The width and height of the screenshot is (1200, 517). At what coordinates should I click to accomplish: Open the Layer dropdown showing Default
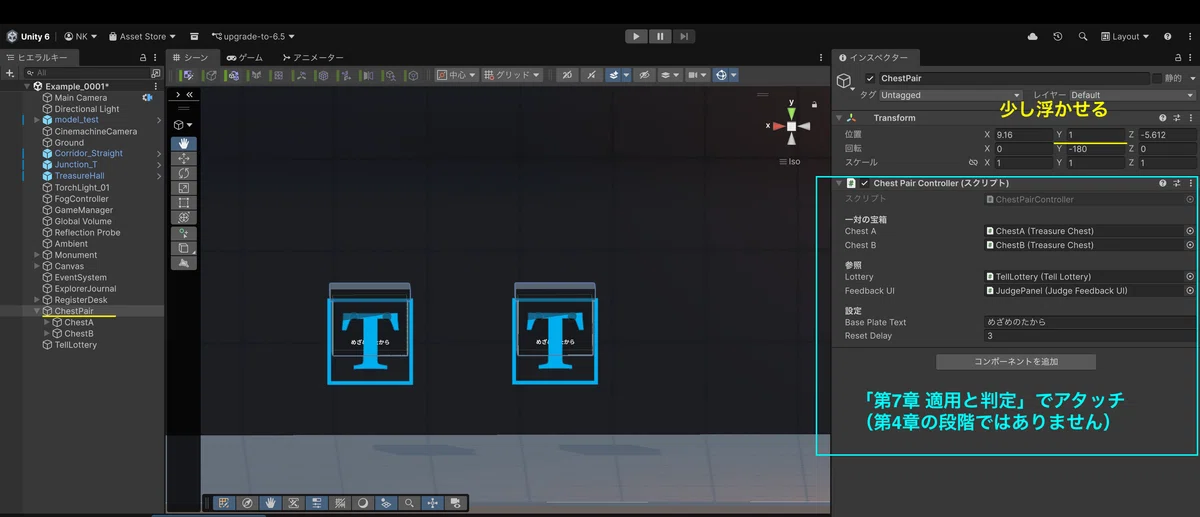pos(1132,95)
